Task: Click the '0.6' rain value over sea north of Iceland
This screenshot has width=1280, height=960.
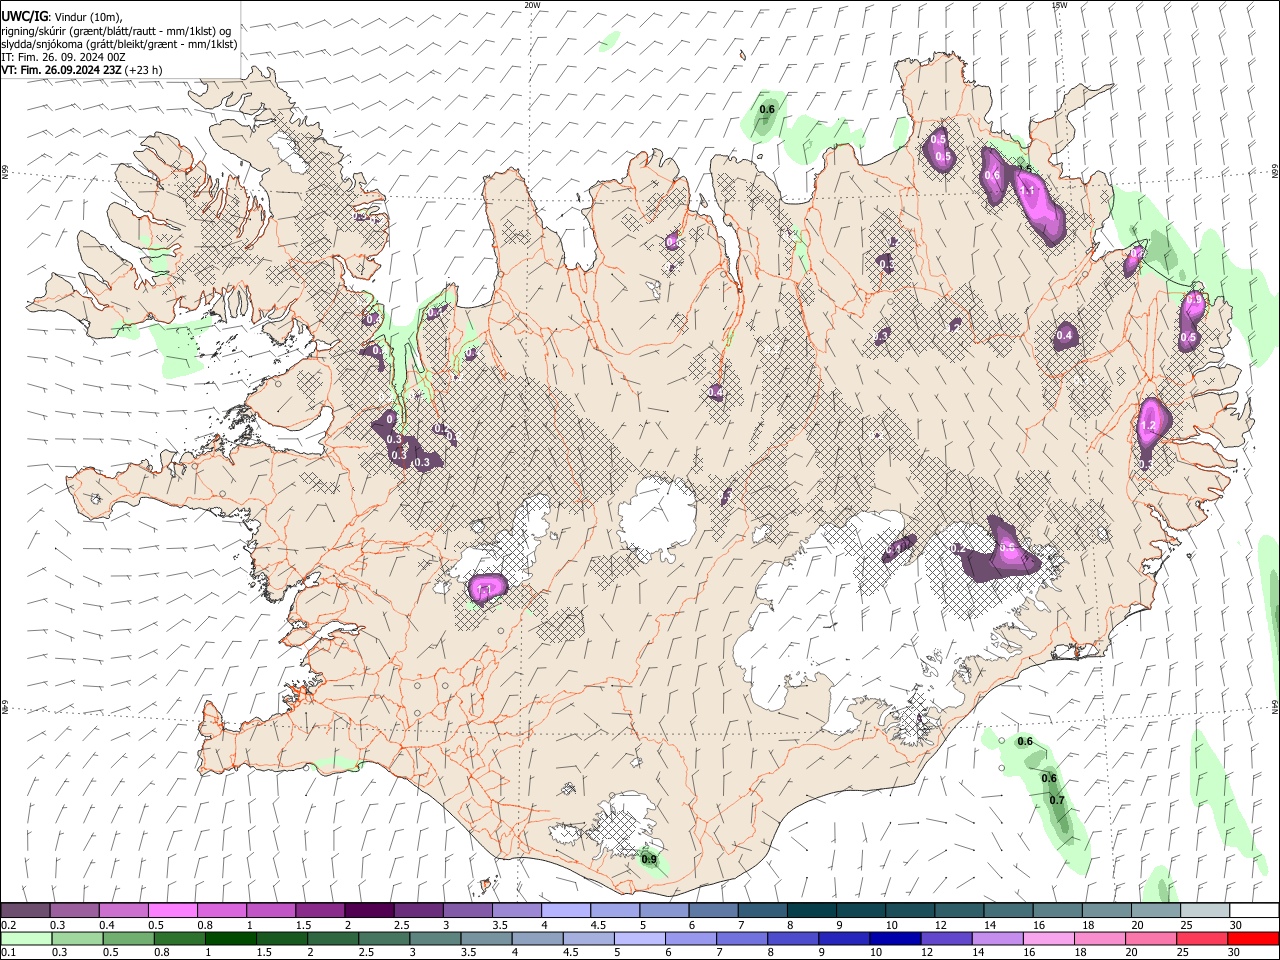Action: pos(768,109)
